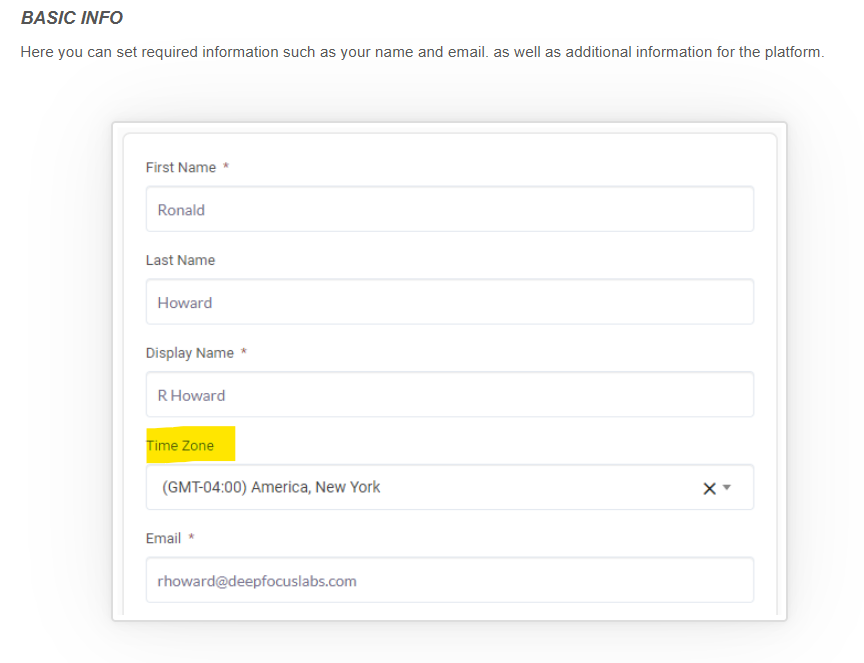Click the required asterisk beside First Name
The image size is (864, 663).
[x=226, y=168]
